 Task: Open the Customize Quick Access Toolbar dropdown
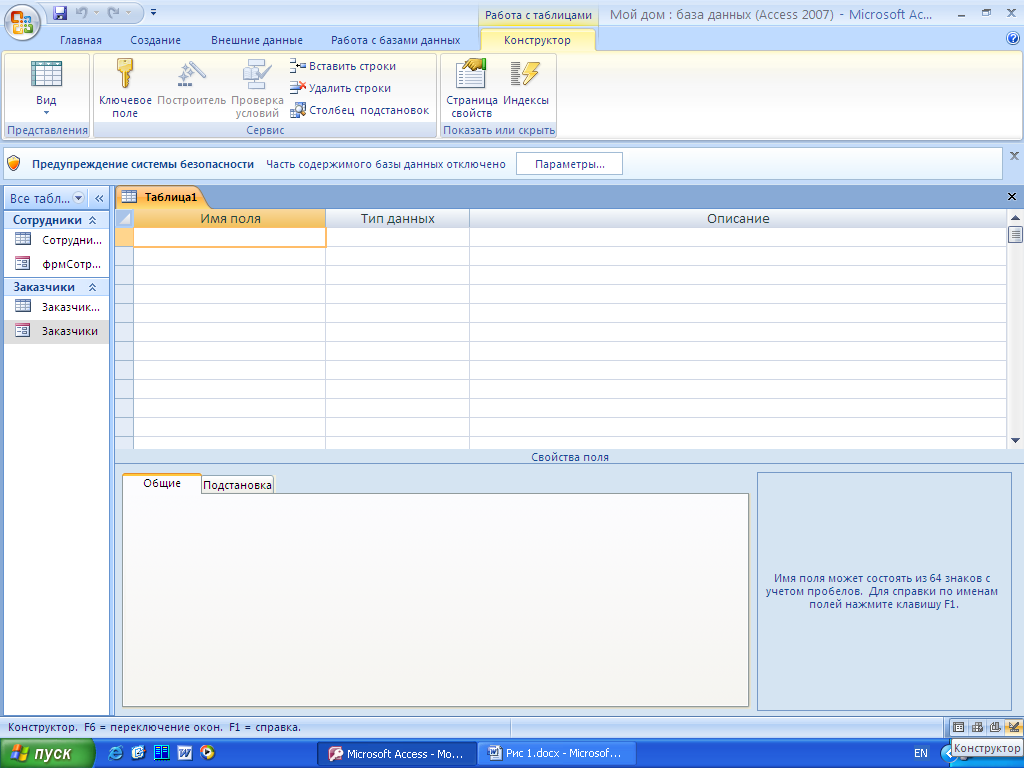click(x=153, y=12)
